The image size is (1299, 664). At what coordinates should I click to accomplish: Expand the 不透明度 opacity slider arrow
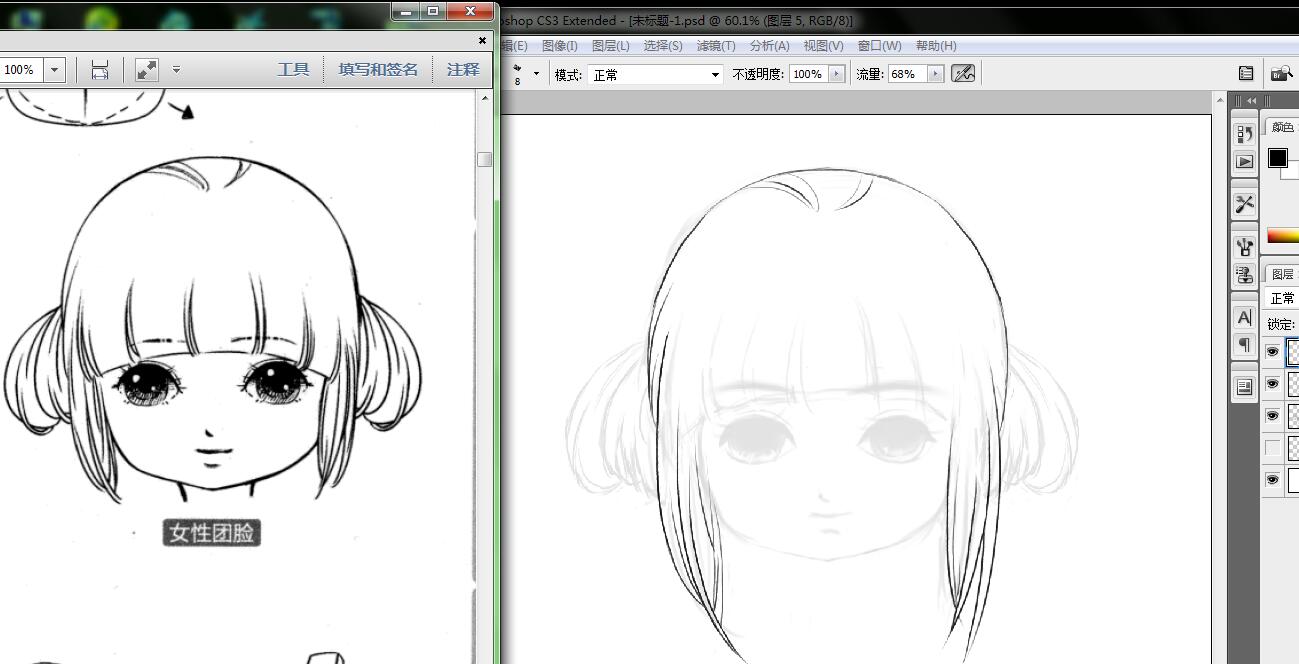(837, 74)
